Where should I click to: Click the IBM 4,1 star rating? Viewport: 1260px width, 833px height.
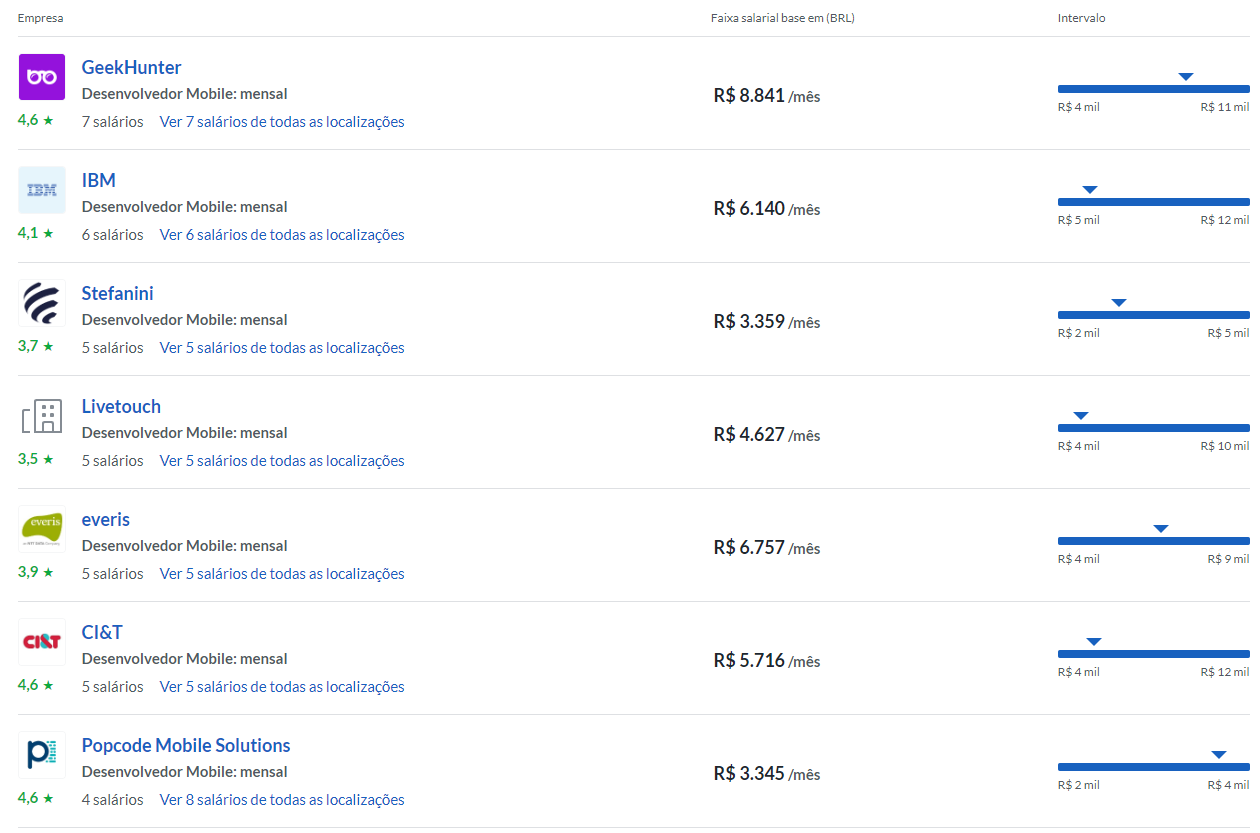click(35, 233)
